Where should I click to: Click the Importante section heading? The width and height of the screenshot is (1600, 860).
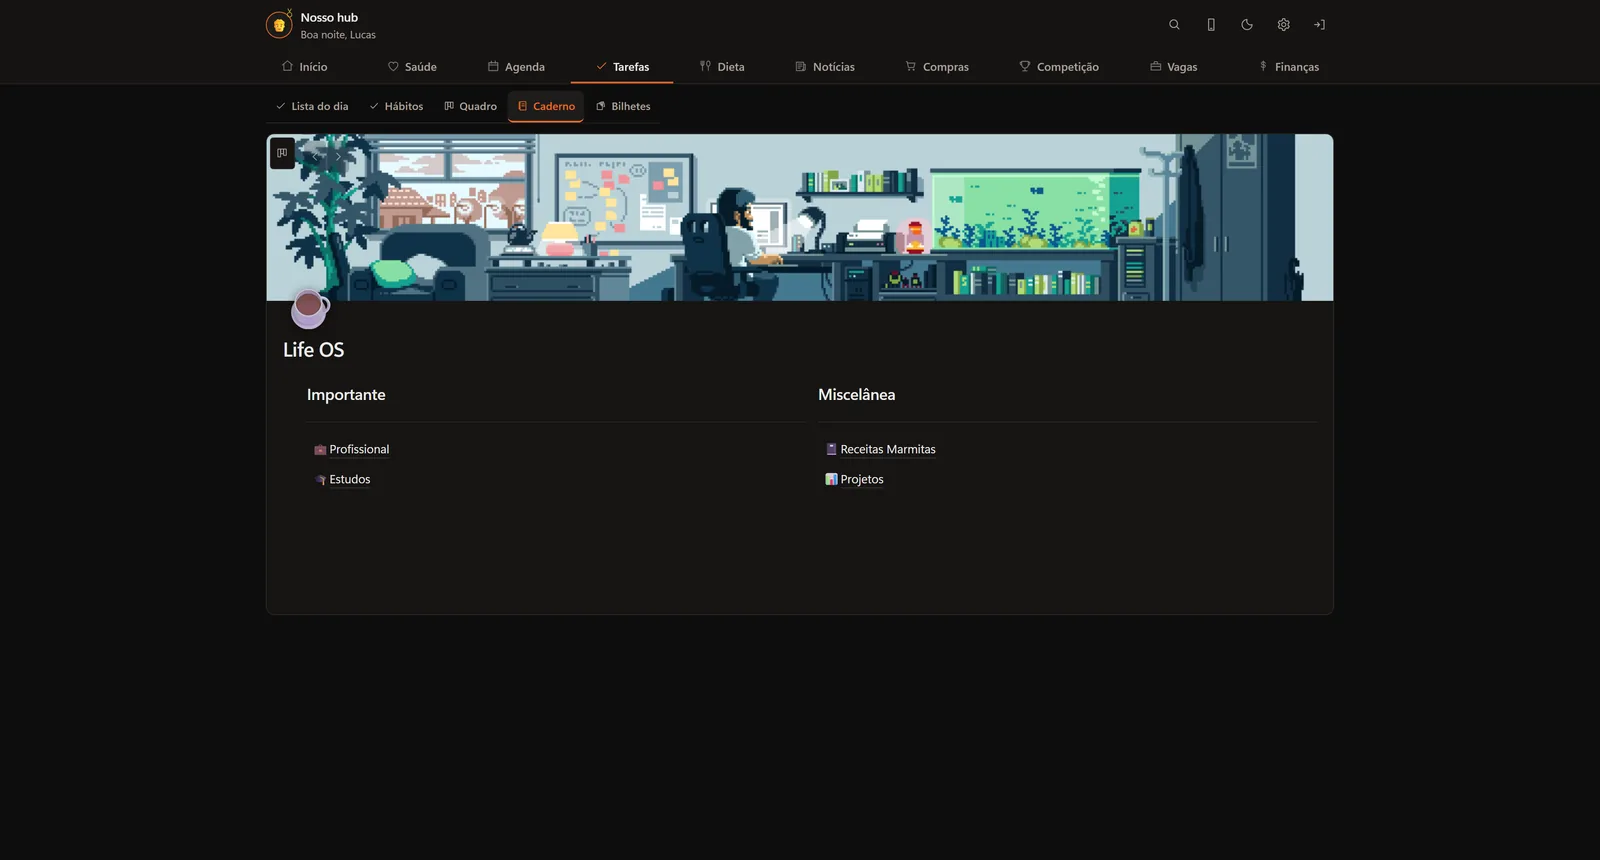coord(346,395)
